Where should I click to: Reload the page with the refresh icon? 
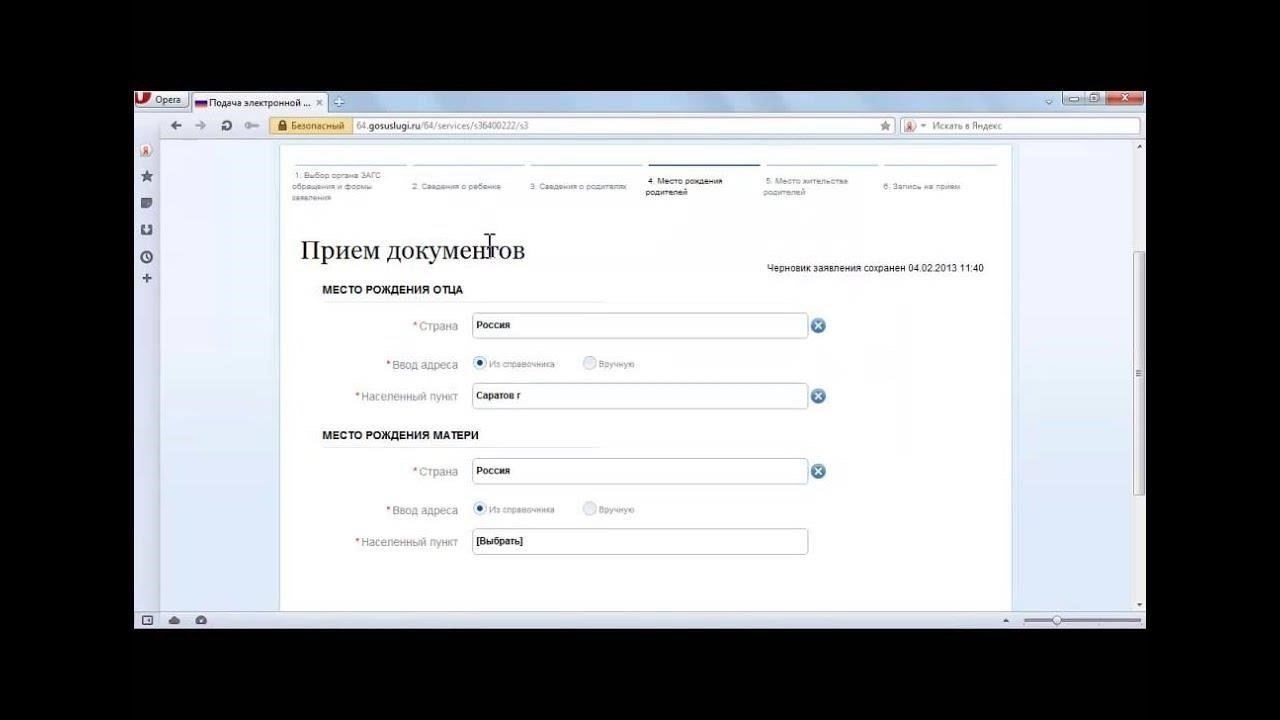tap(226, 126)
